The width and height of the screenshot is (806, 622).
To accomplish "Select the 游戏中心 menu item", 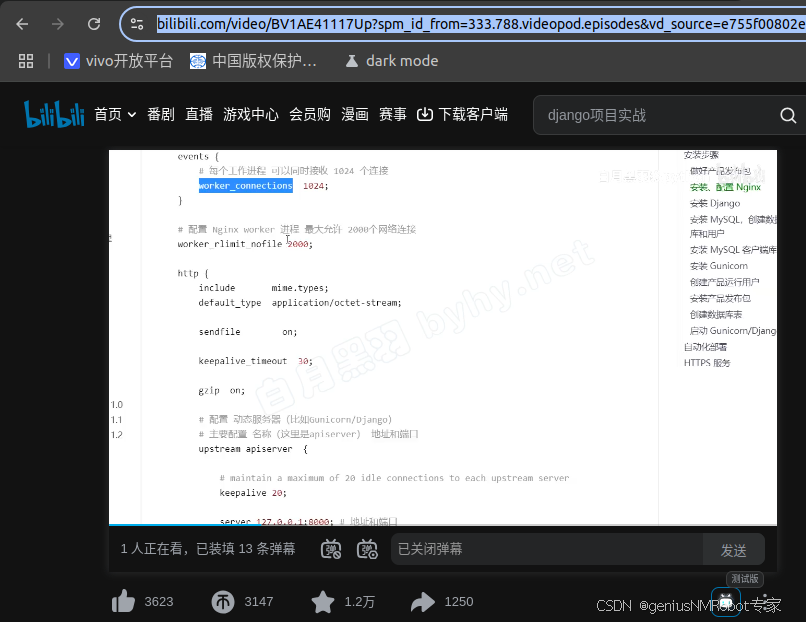I will pyautogui.click(x=251, y=114).
